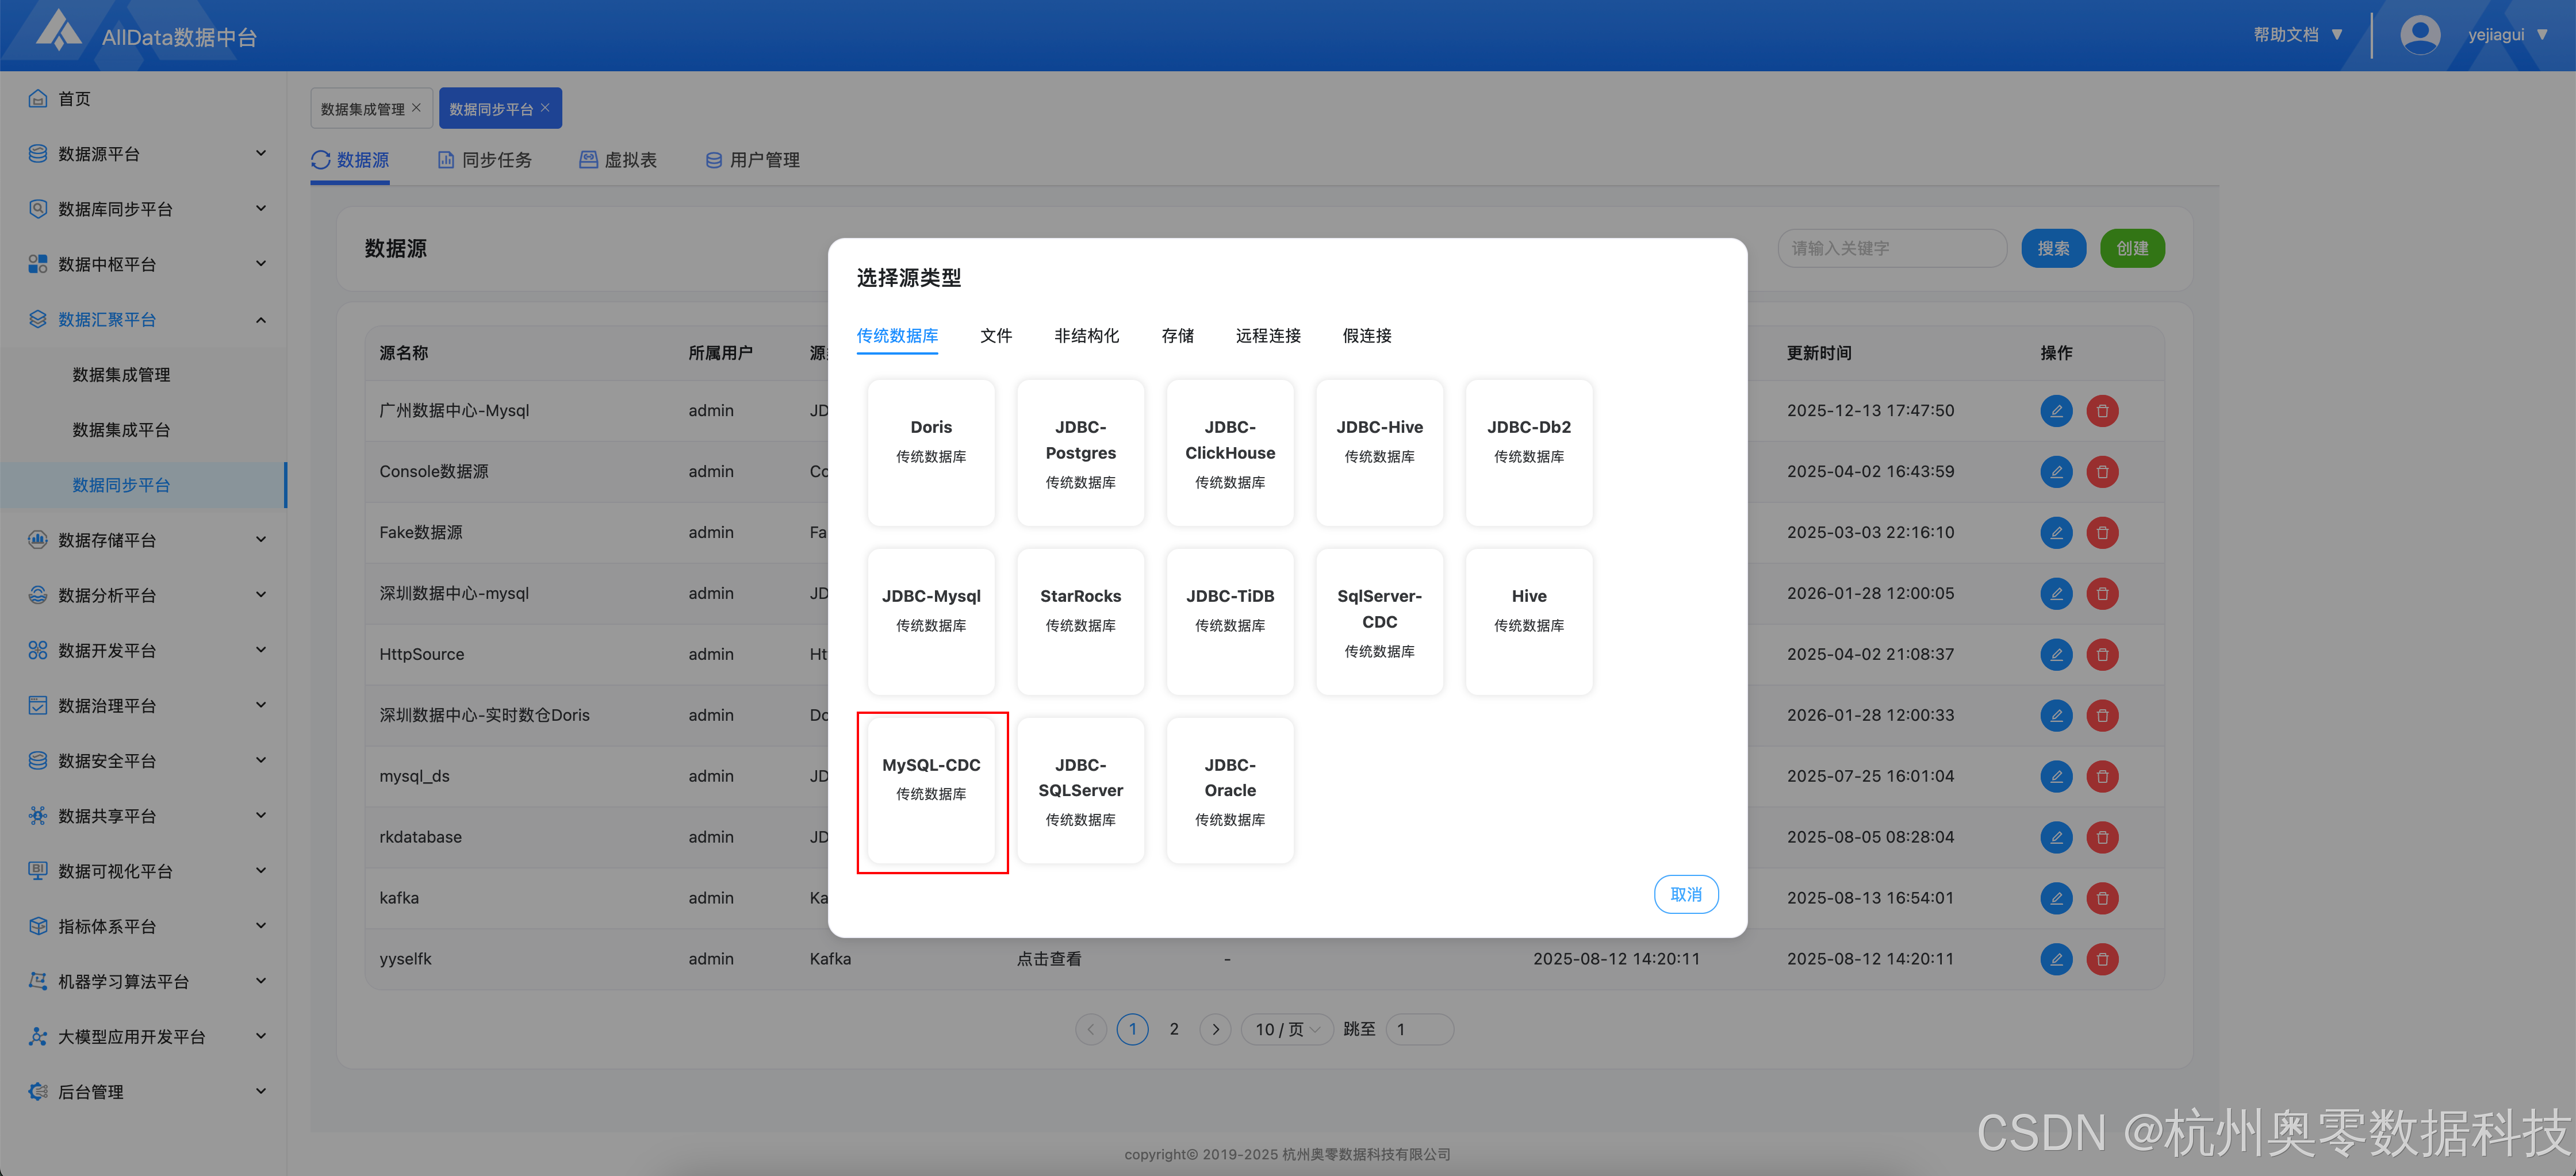
Task: Close the 数据同步平台 tab
Action: tap(545, 108)
